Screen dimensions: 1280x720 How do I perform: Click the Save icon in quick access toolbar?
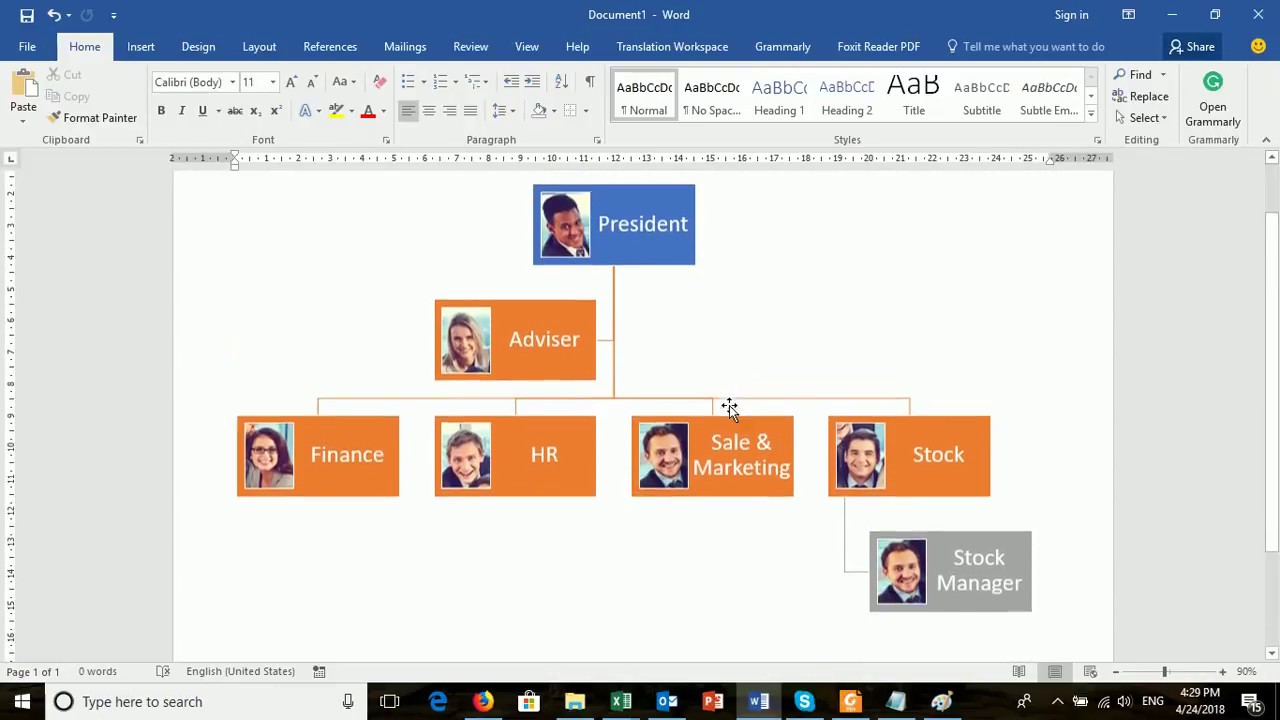(27, 15)
